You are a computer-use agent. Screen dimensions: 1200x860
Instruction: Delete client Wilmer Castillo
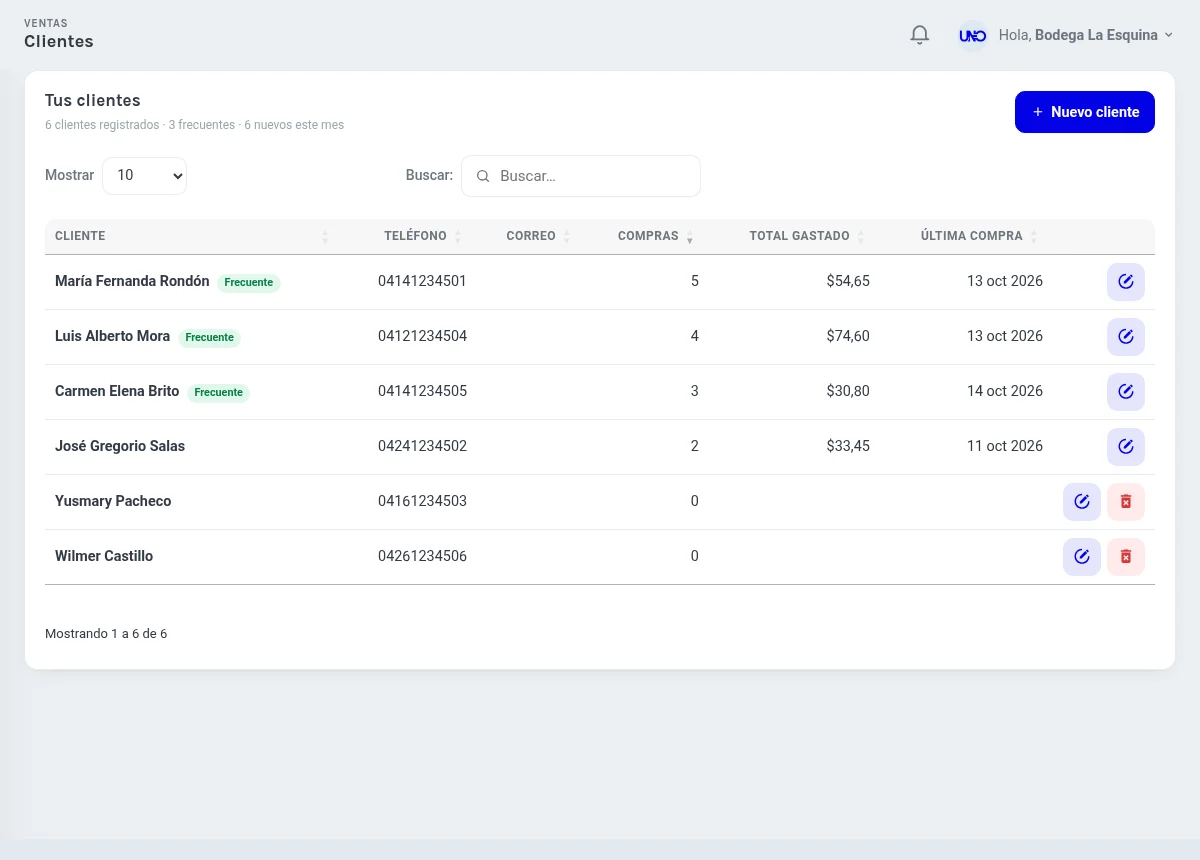point(1126,557)
